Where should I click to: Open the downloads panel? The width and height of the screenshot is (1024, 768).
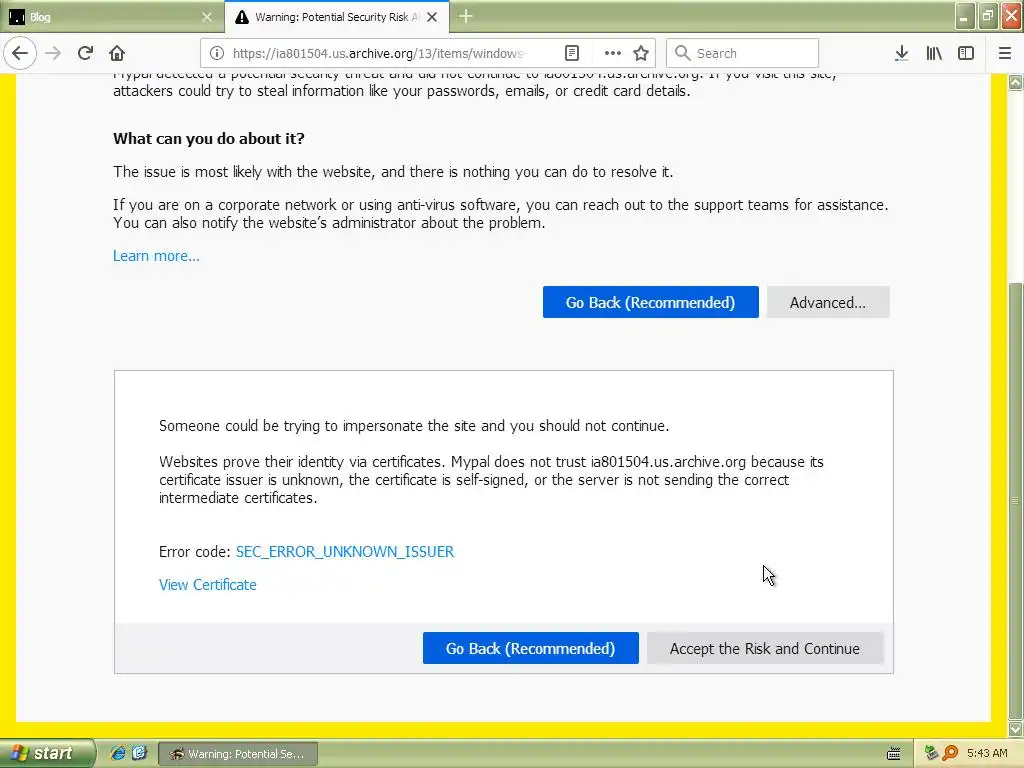(x=902, y=53)
